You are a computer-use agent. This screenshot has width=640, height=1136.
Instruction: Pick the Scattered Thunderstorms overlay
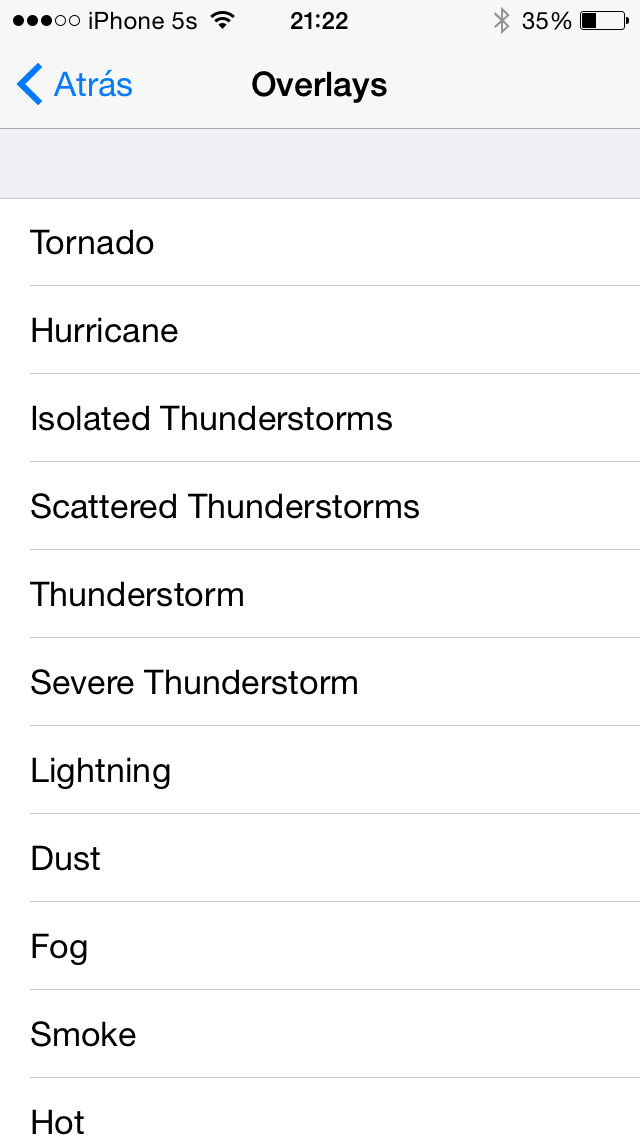coord(320,507)
